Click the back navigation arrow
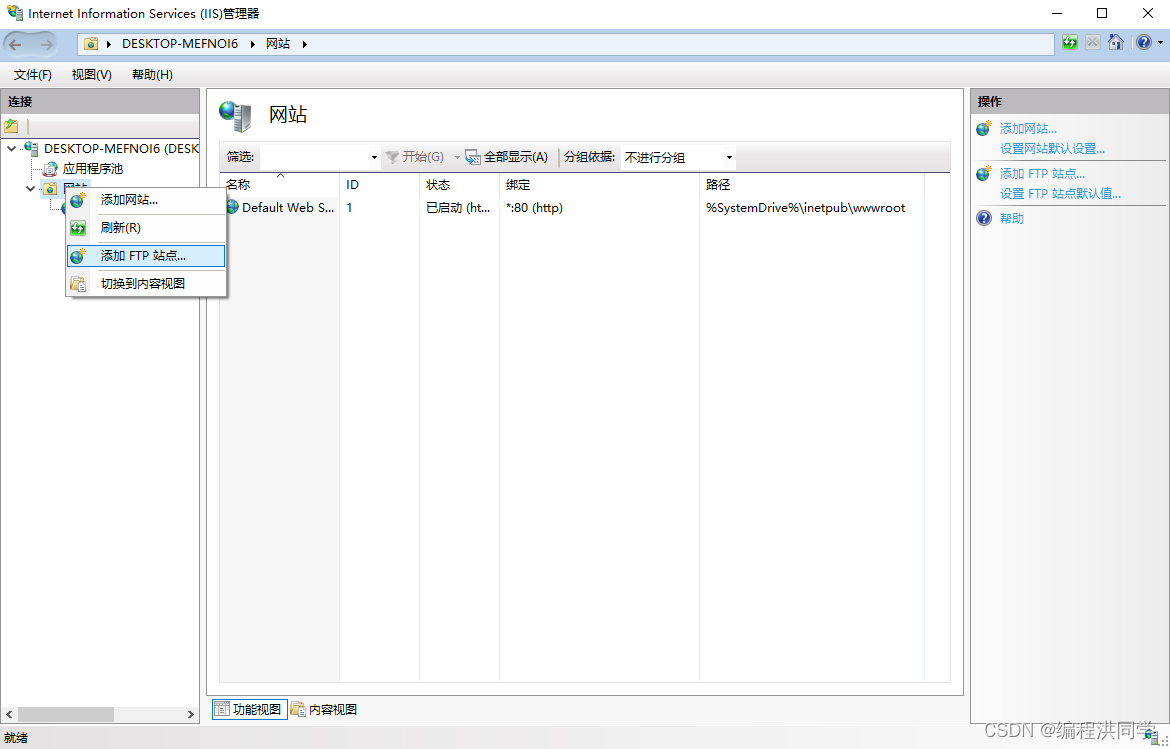The image size is (1170, 749). 16,44
